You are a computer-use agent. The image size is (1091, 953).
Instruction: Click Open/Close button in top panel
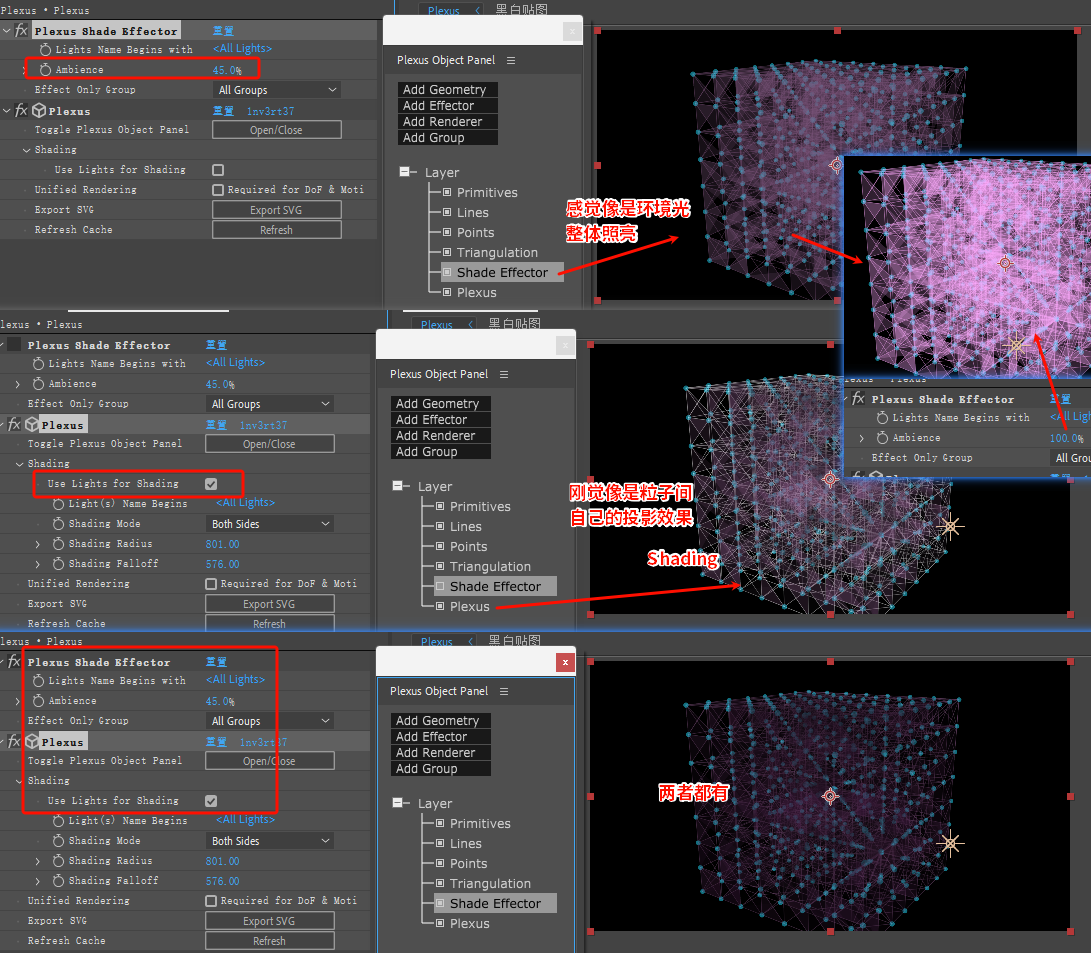point(277,130)
